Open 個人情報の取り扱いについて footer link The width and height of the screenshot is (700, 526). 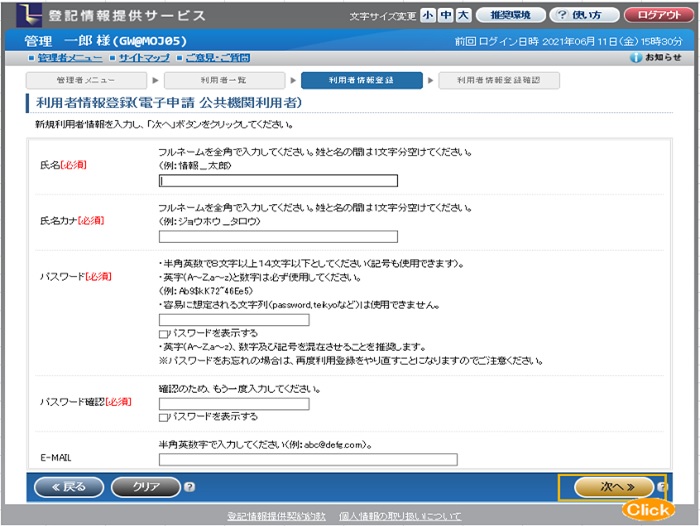[x=400, y=517]
